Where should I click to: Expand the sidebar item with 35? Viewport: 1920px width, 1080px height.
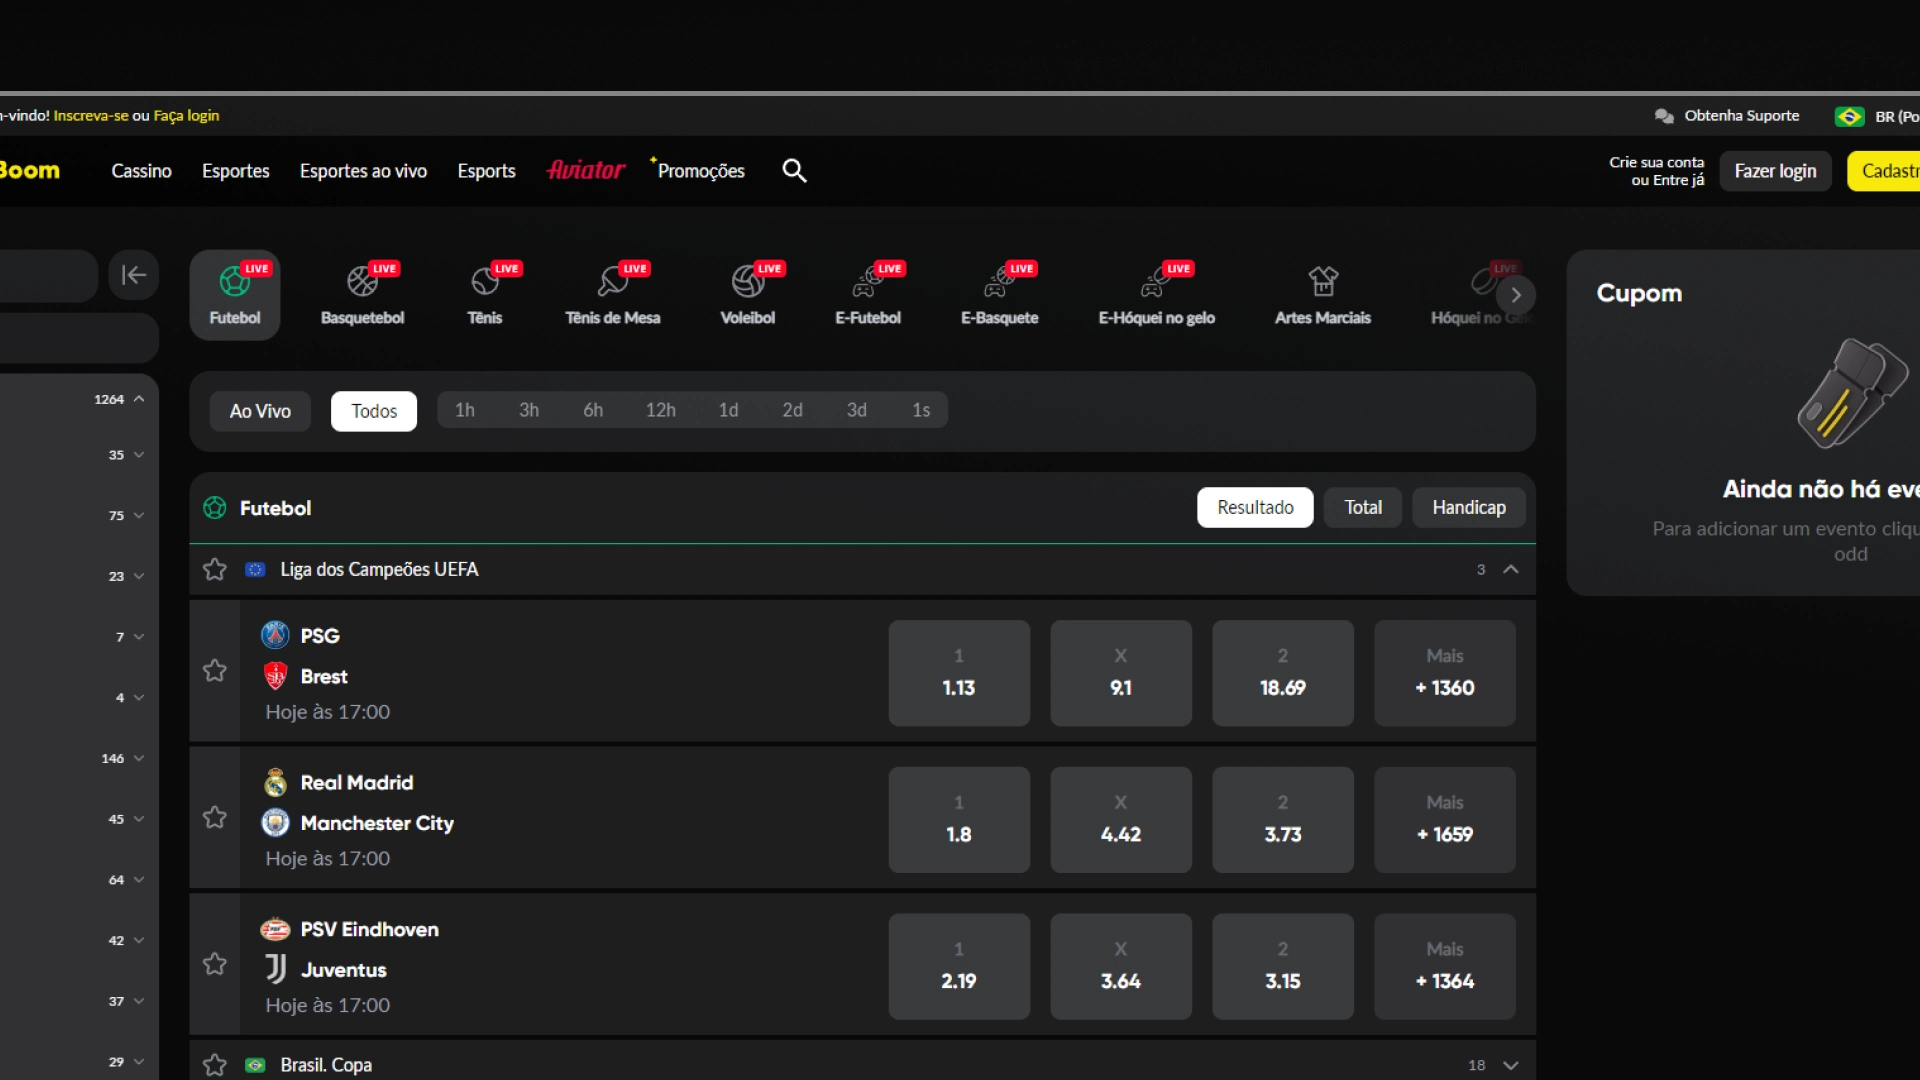coord(139,455)
